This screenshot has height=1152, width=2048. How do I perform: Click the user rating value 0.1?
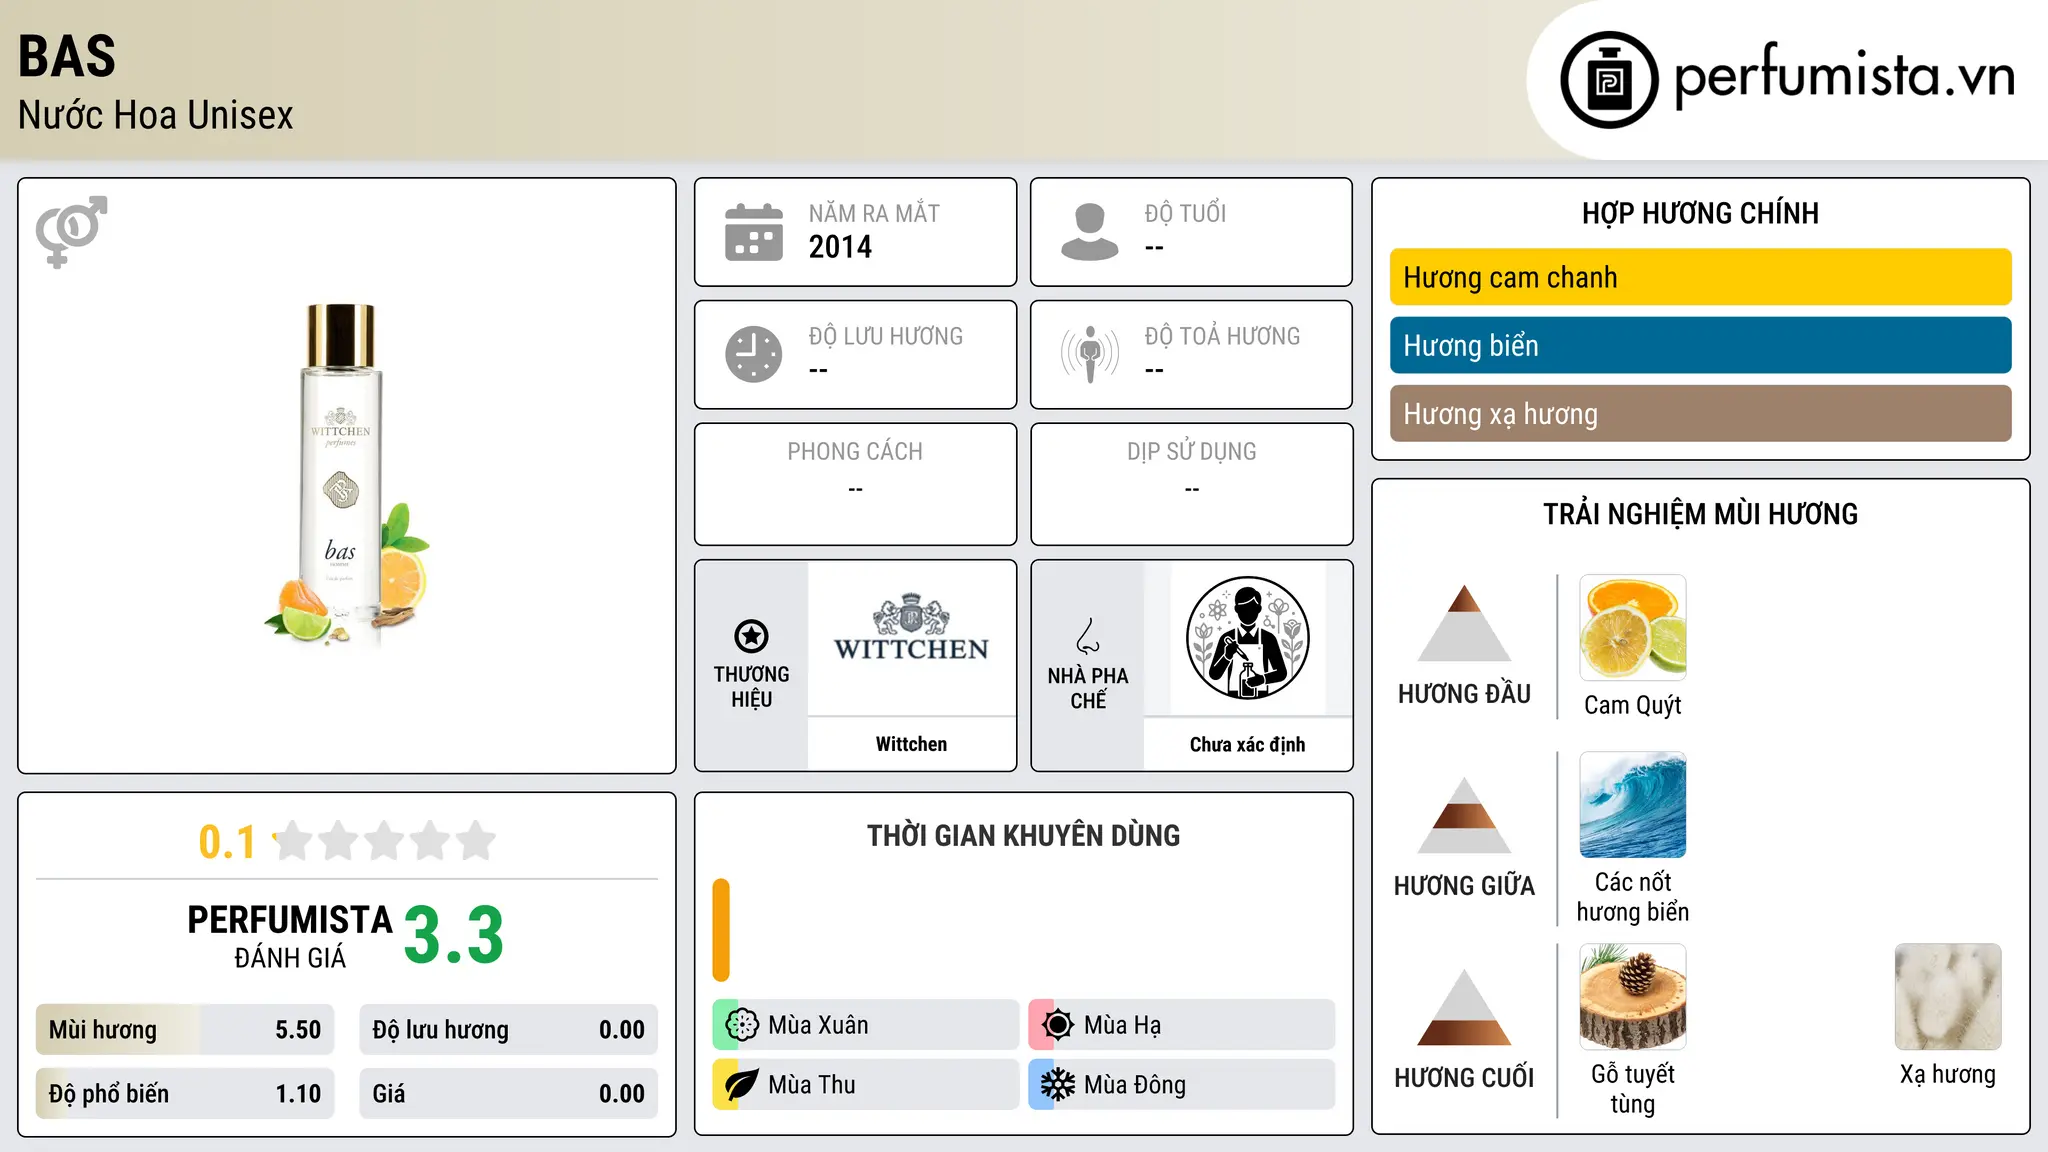click(227, 842)
